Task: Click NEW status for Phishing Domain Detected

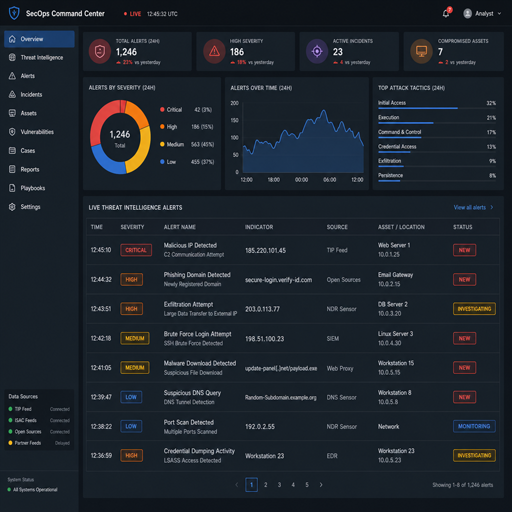Action: click(464, 279)
